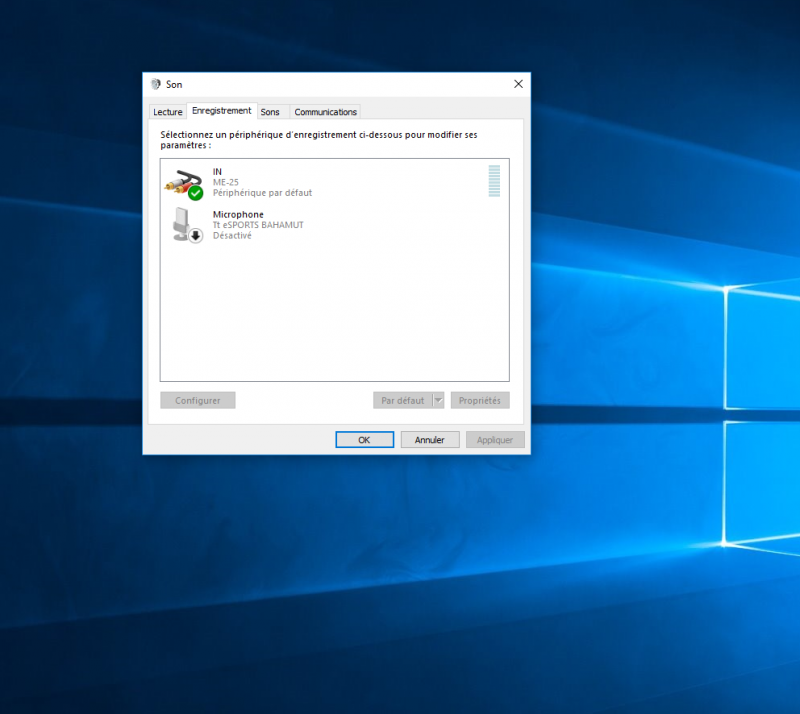Open Propriétés for the selected device

[480, 400]
